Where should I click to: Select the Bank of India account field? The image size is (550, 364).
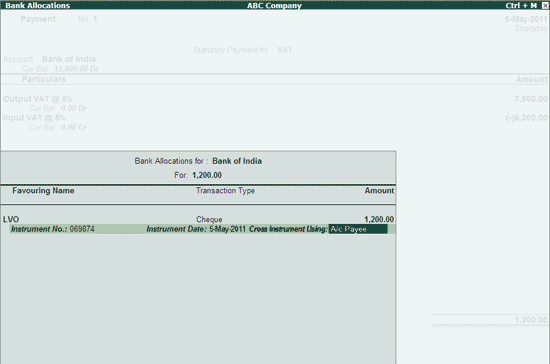[69, 59]
